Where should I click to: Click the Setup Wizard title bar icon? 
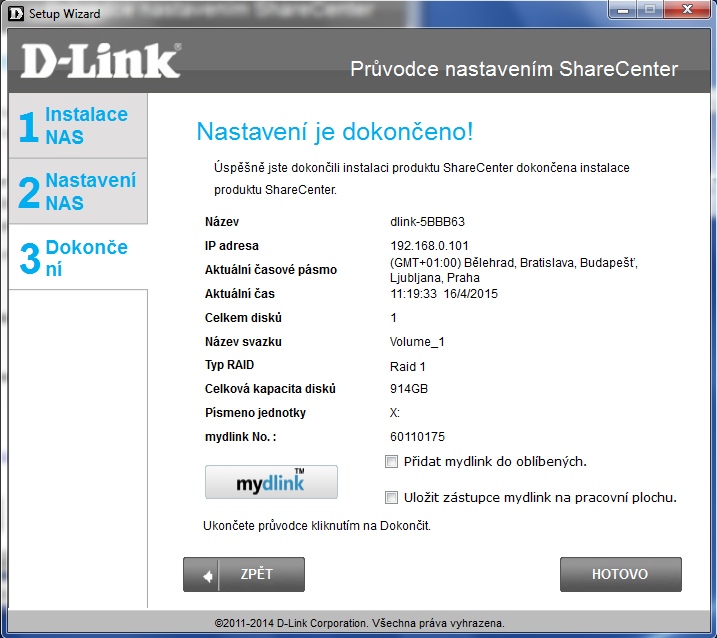pos(16,13)
